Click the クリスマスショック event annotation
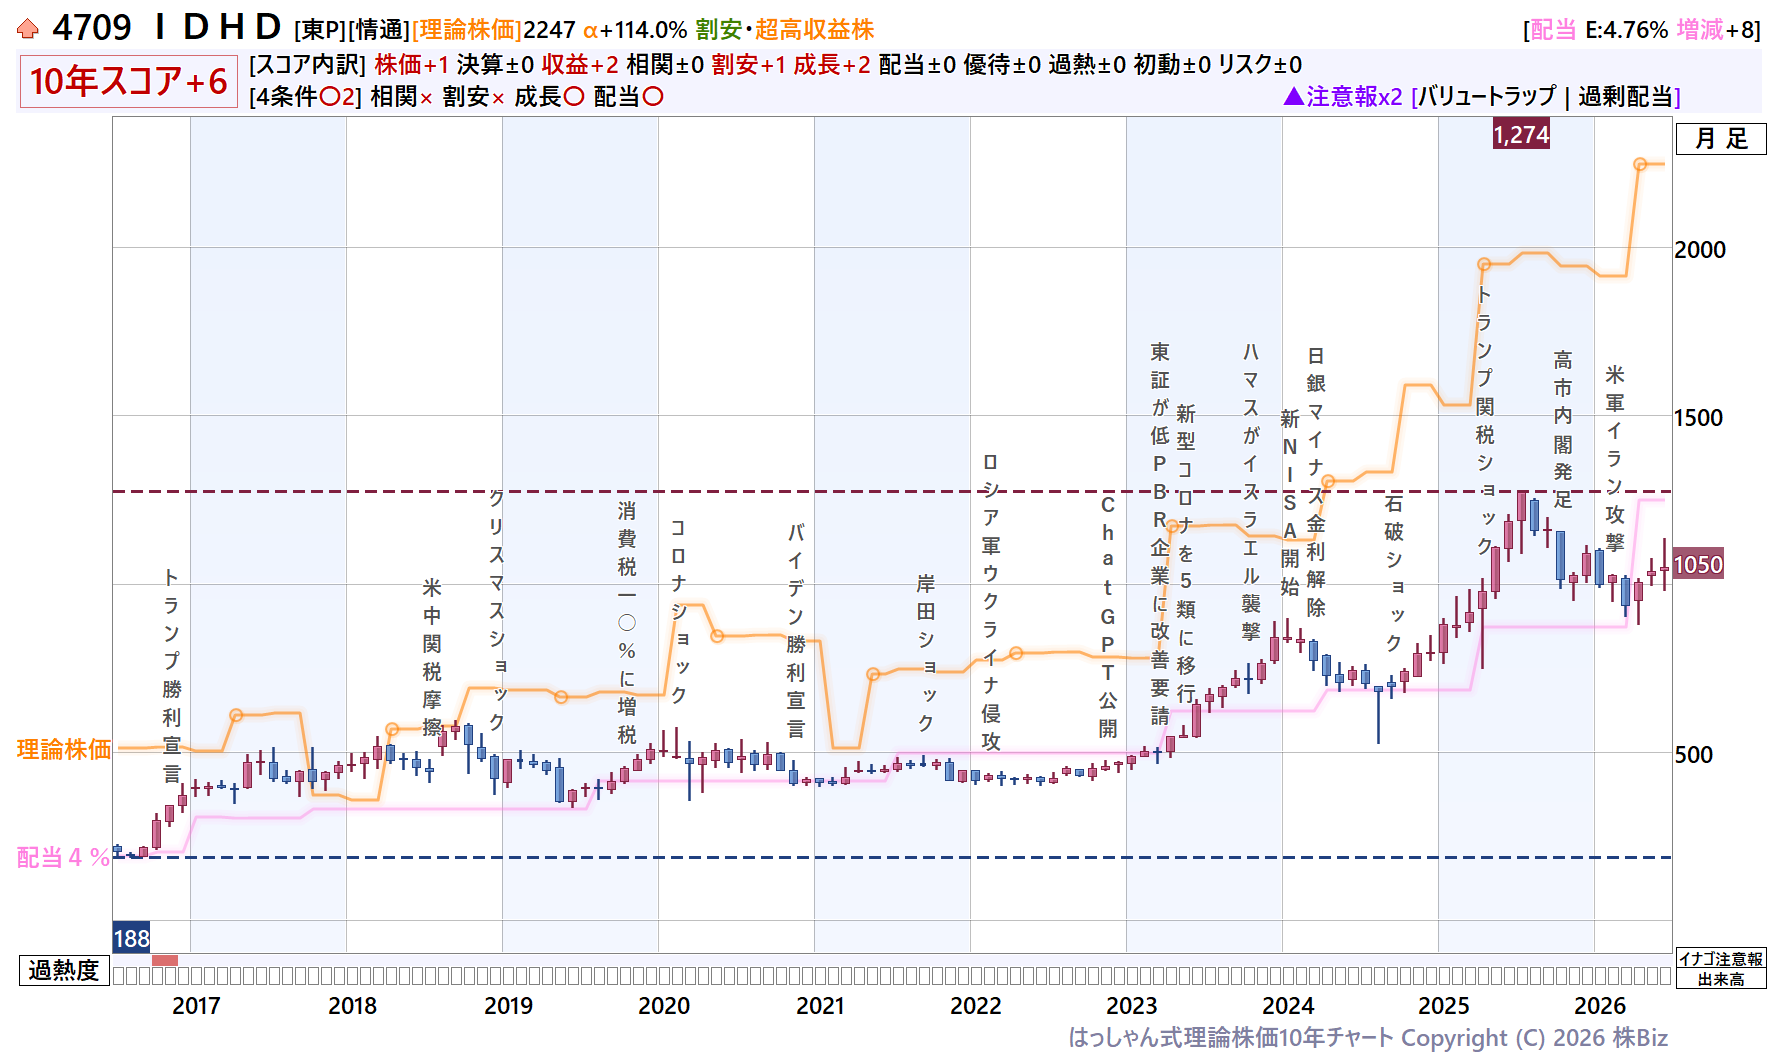1780x1054 pixels. (497, 610)
